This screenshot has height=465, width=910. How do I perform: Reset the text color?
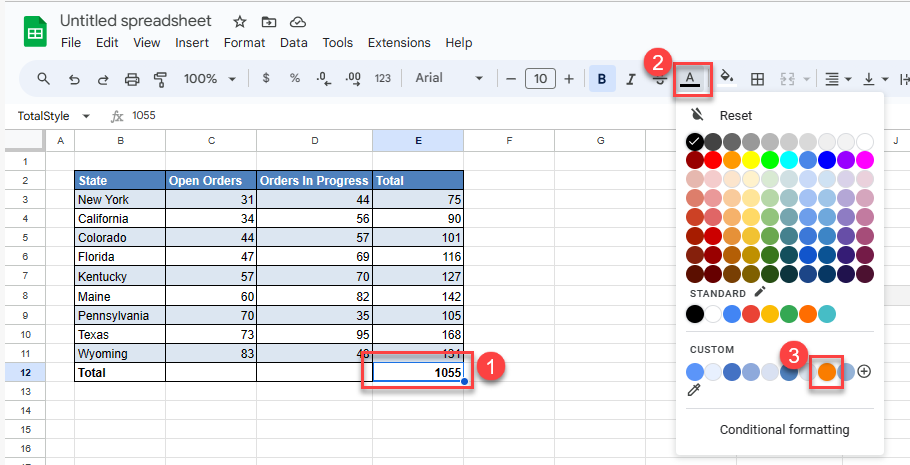coord(735,115)
